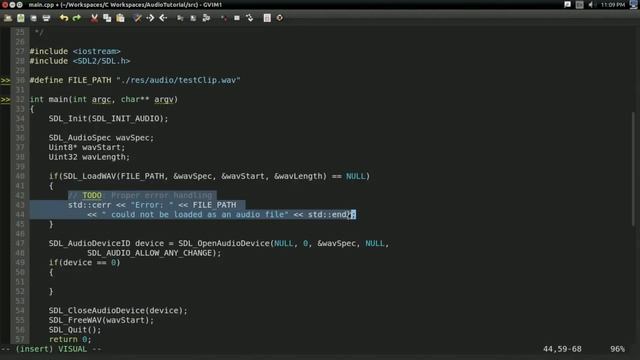Click 'argc' in the main signature
Image resolution: width=640 pixels, height=360 pixels.
[101, 100]
